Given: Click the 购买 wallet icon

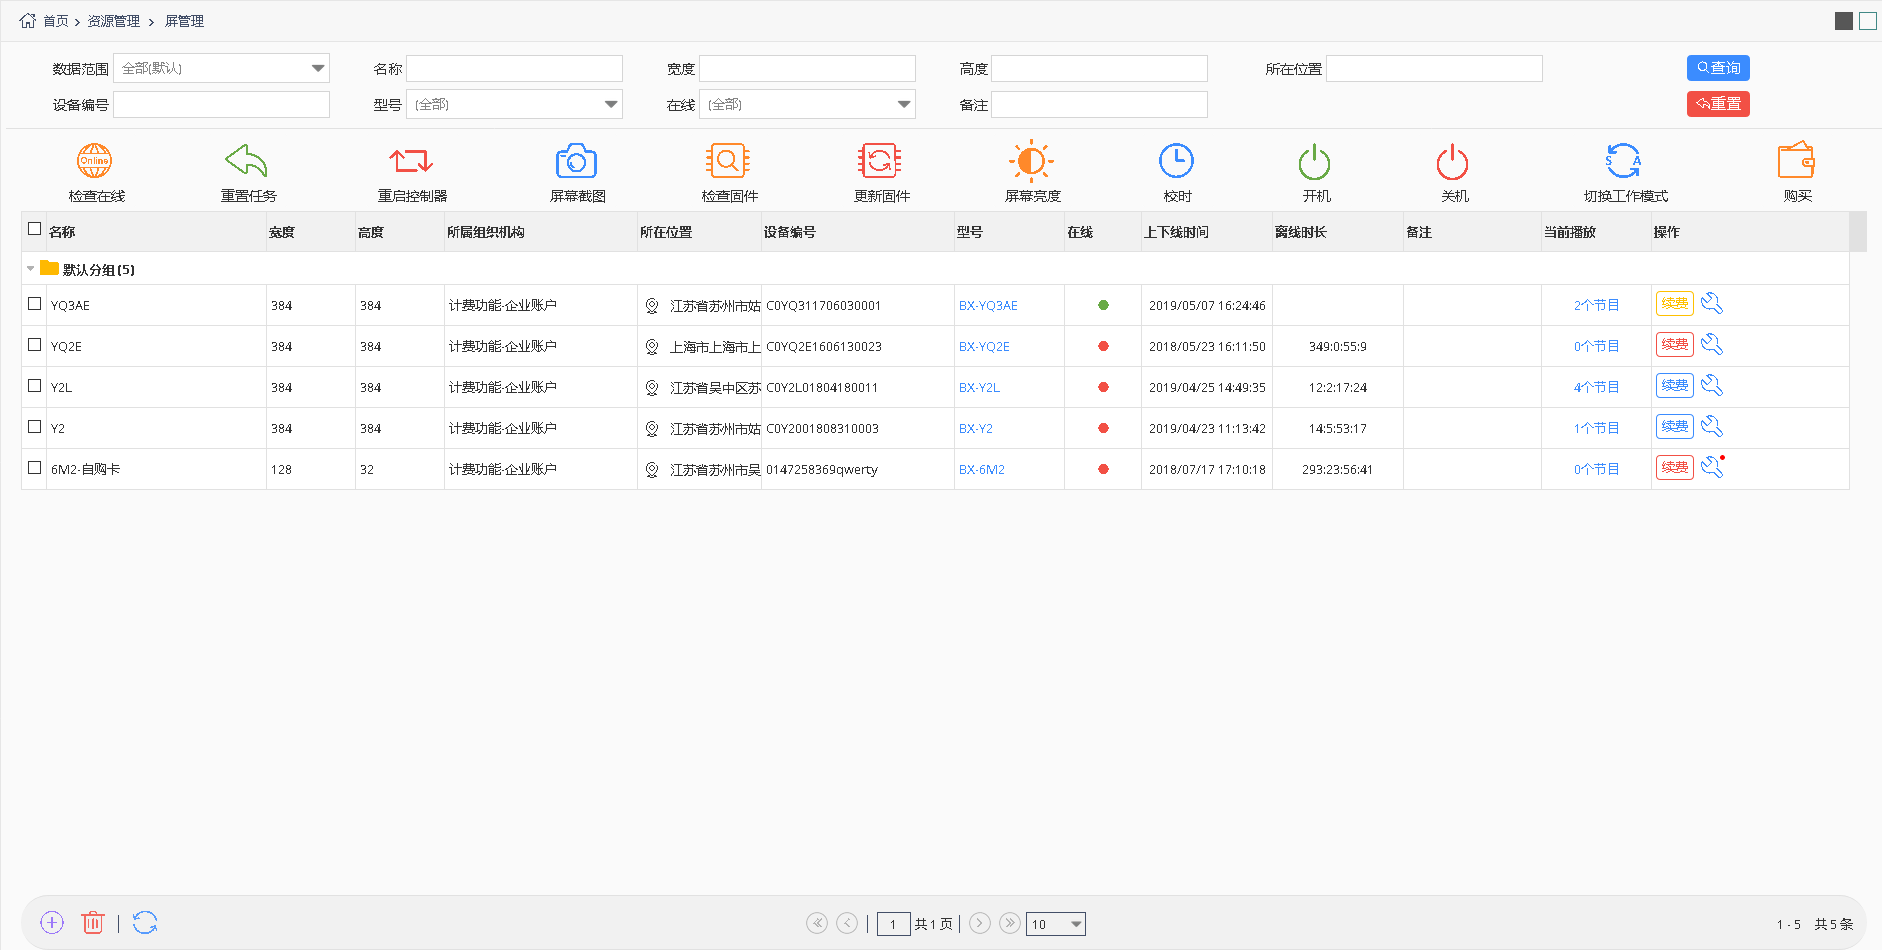Looking at the screenshot, I should [1796, 160].
